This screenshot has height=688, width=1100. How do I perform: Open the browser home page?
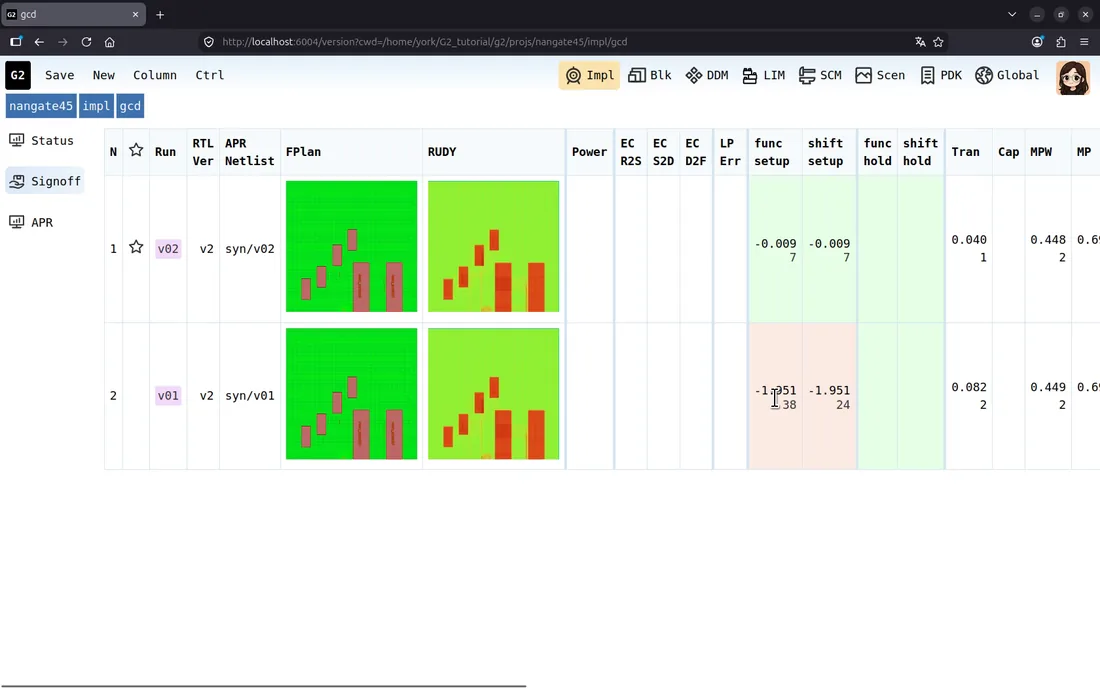coord(109,42)
